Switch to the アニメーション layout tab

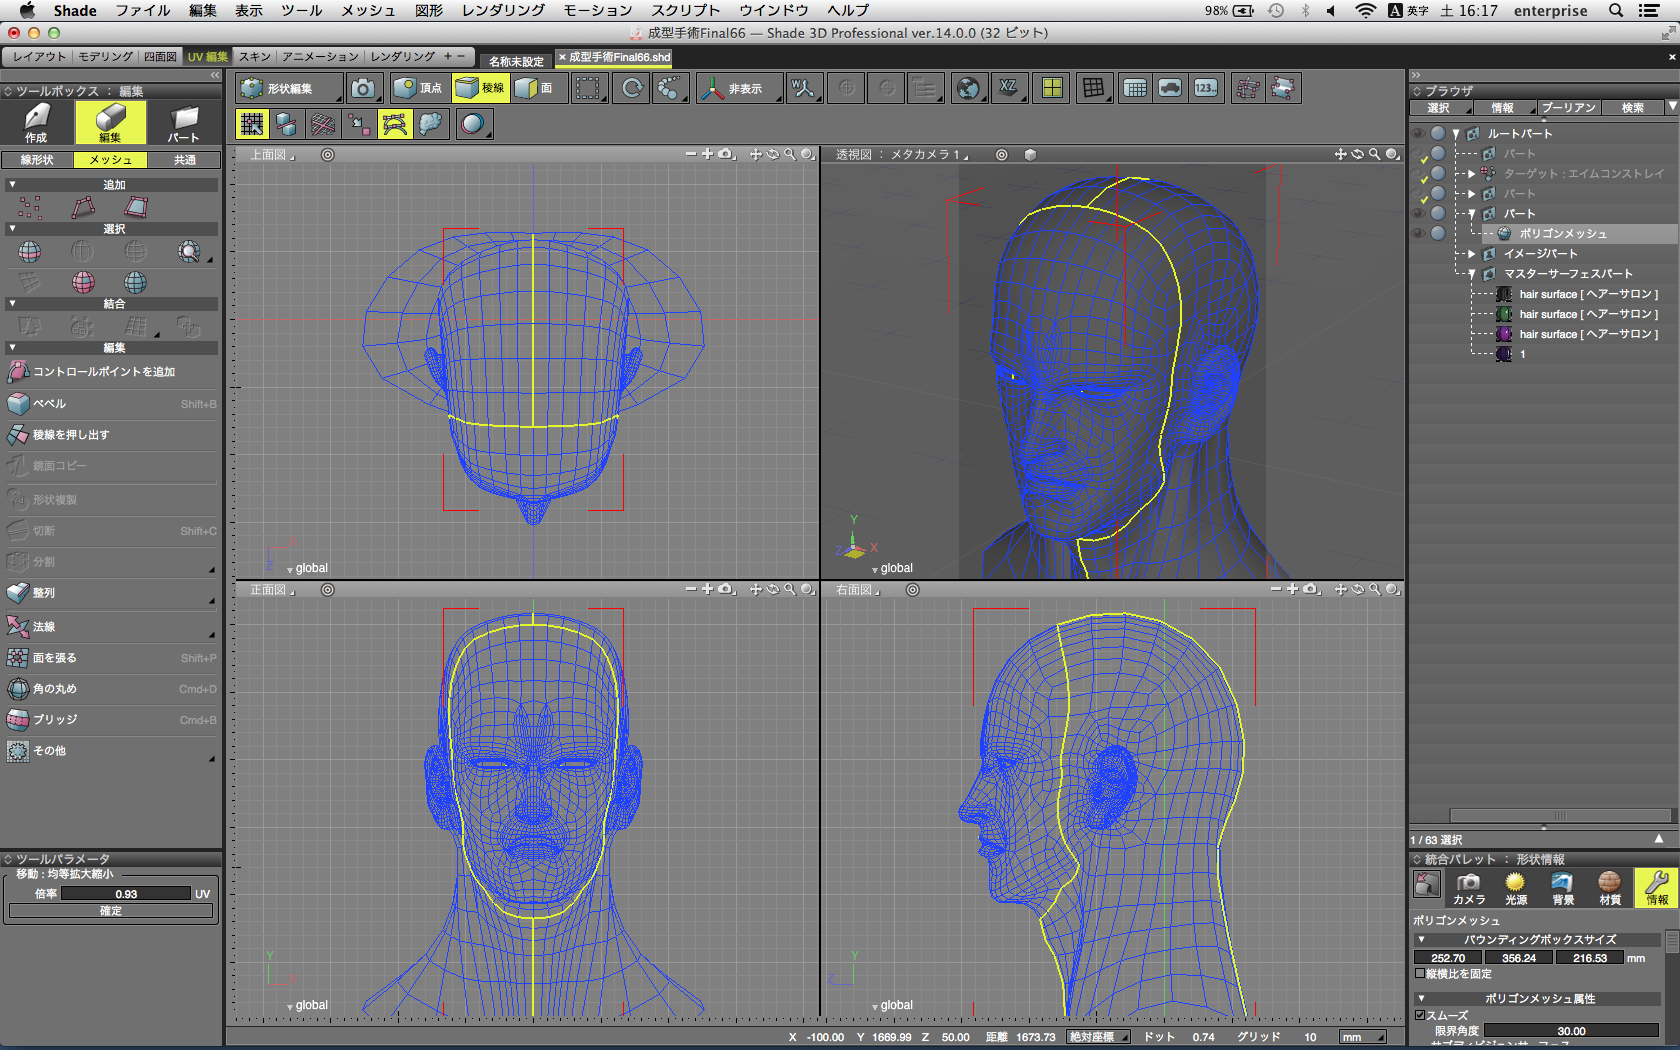pos(320,56)
